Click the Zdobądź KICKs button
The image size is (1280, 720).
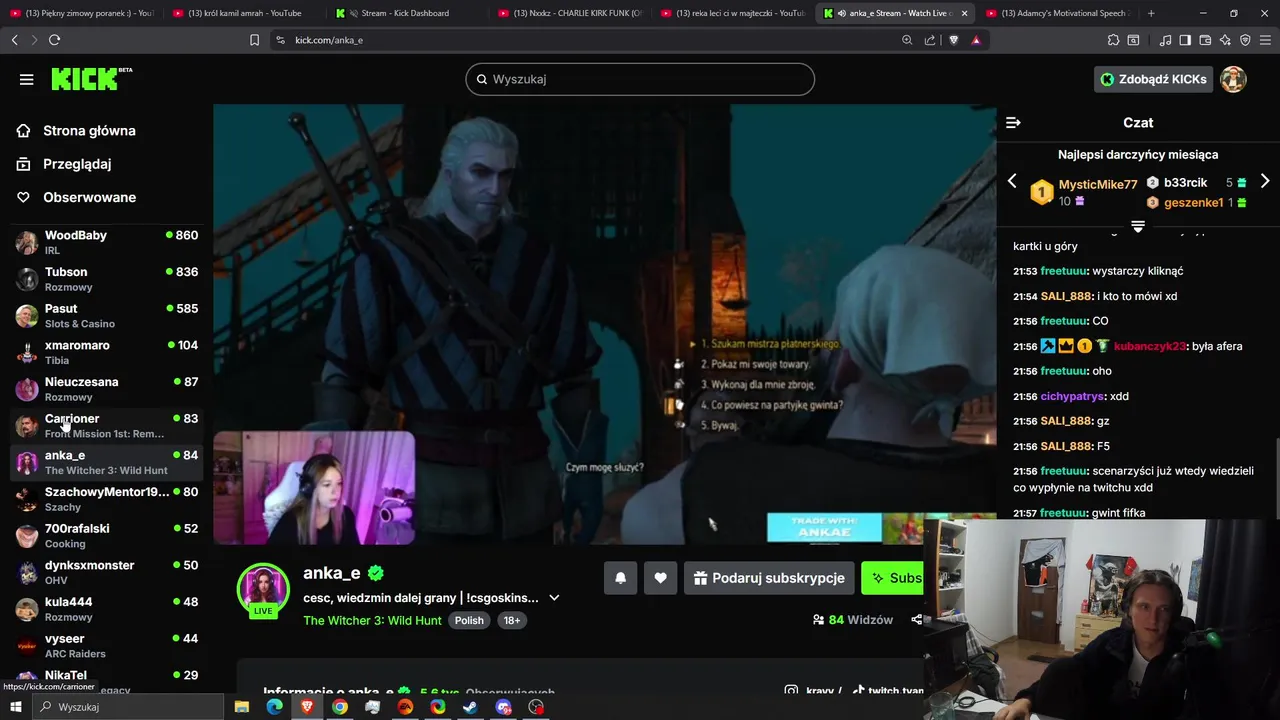[x=1153, y=79]
